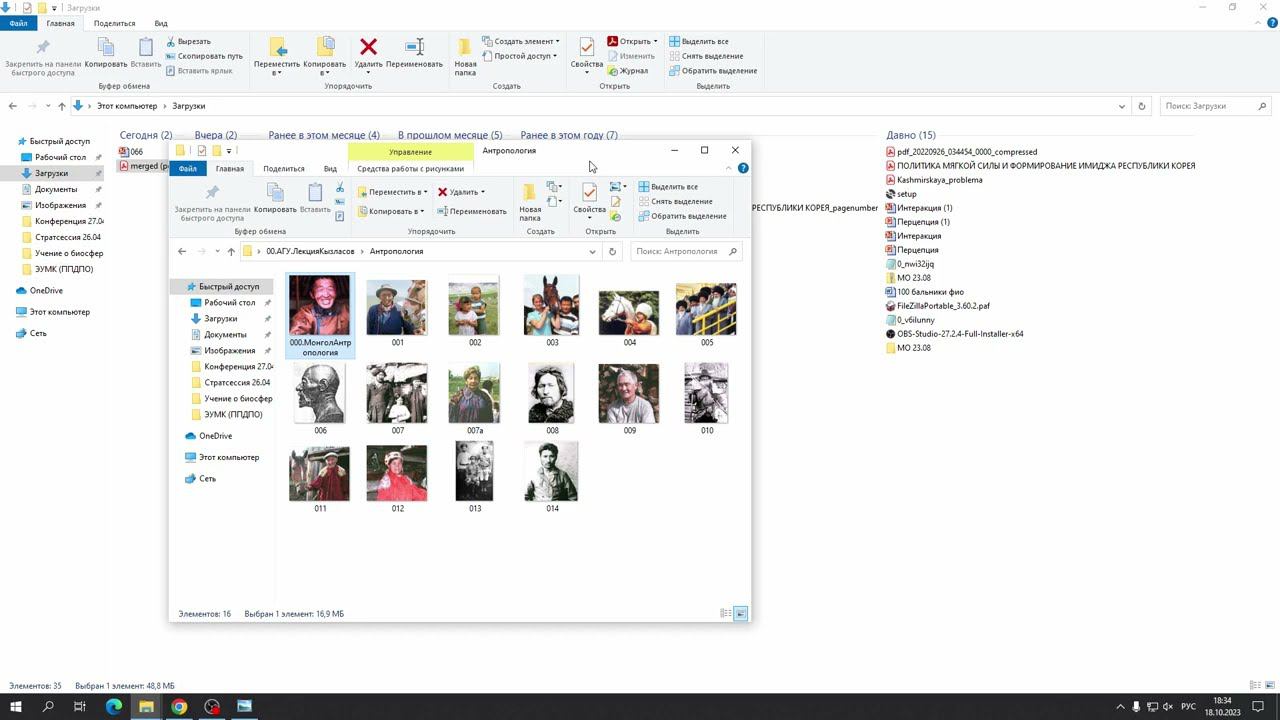The width and height of the screenshot is (1280, 720).
Task: Open Загрузки in the Антропология navigation pane
Action: point(220,319)
